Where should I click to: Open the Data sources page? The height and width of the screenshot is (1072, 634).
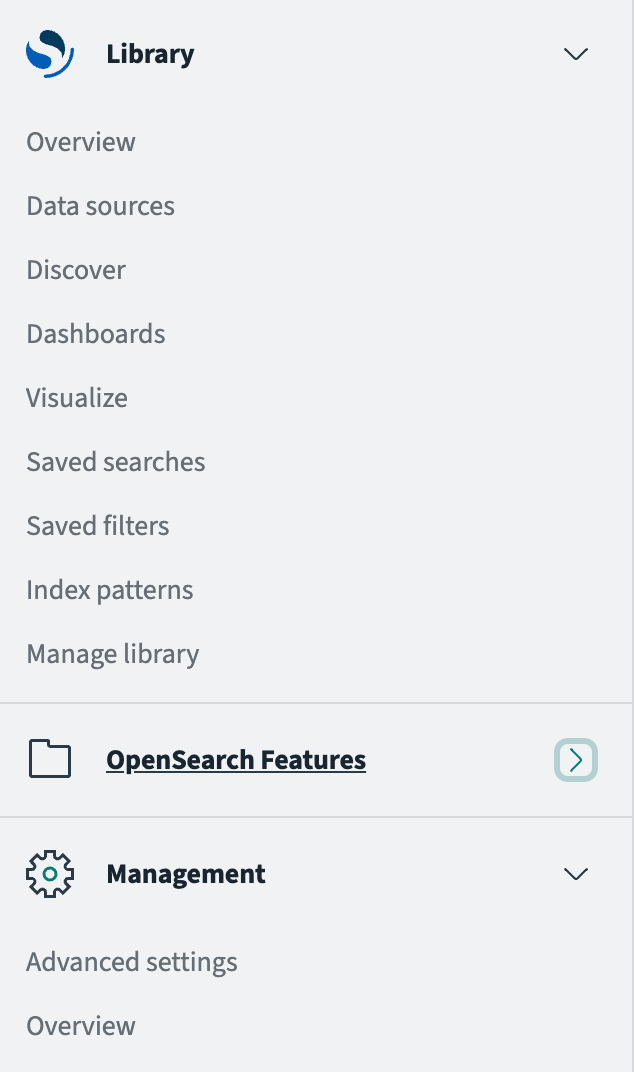[x=100, y=205]
